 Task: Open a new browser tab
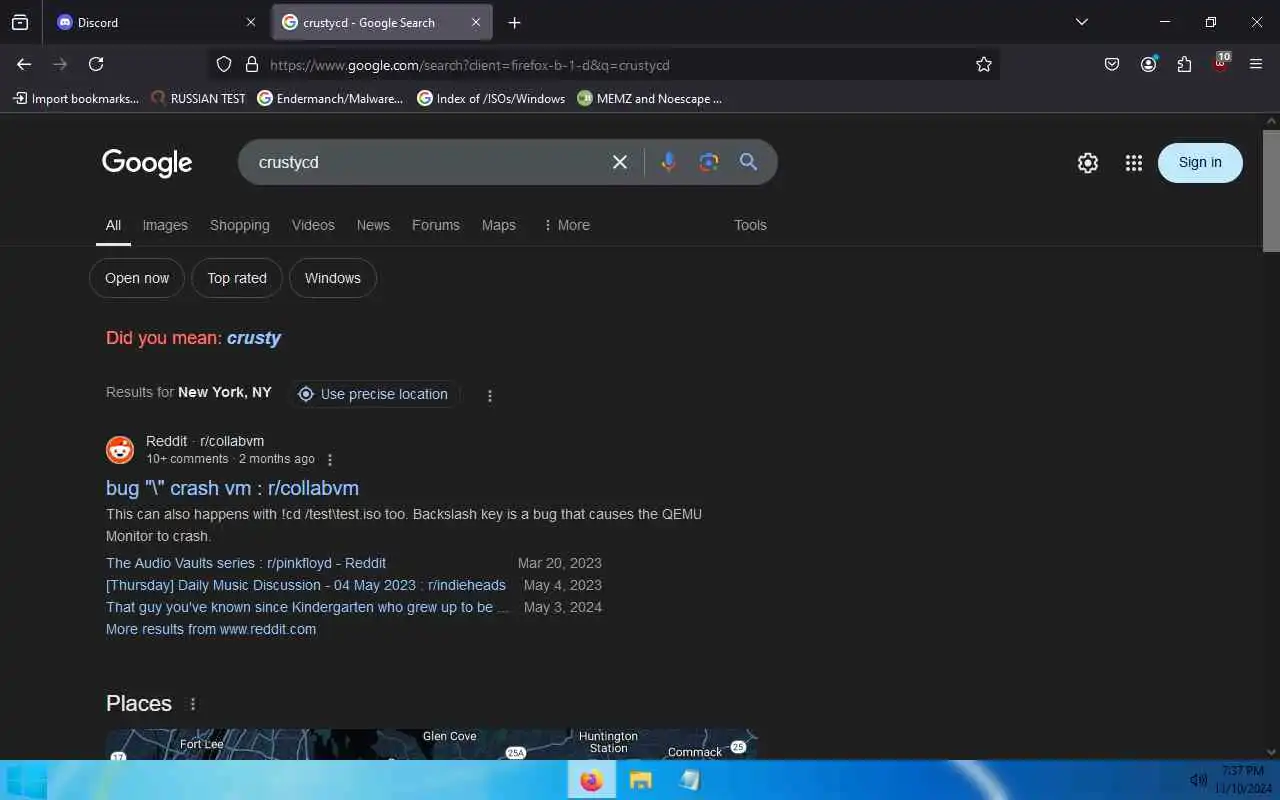click(x=514, y=22)
